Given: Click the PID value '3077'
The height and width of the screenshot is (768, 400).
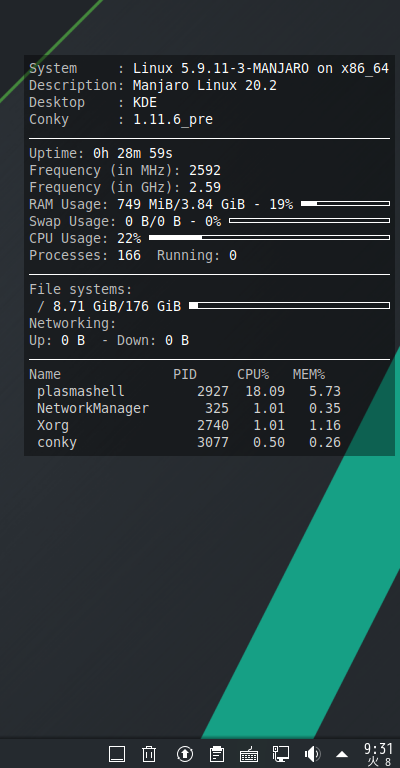Looking at the screenshot, I should click(x=213, y=442).
